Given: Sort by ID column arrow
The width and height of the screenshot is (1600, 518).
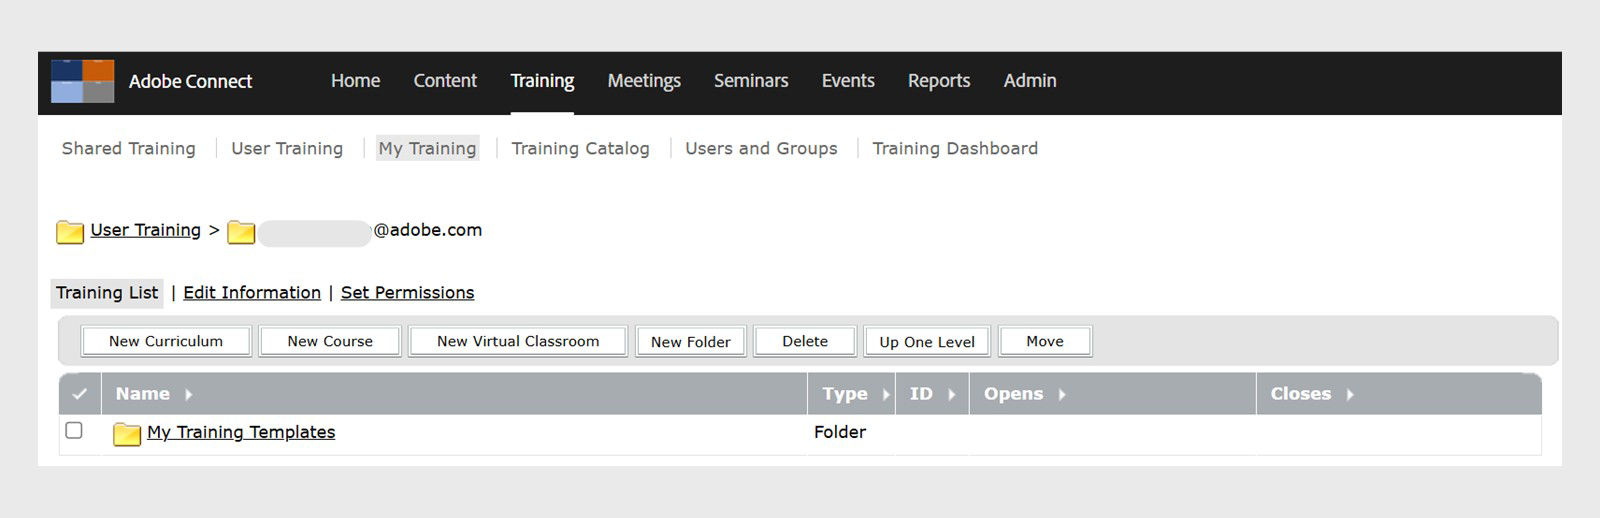Looking at the screenshot, I should point(951,394).
